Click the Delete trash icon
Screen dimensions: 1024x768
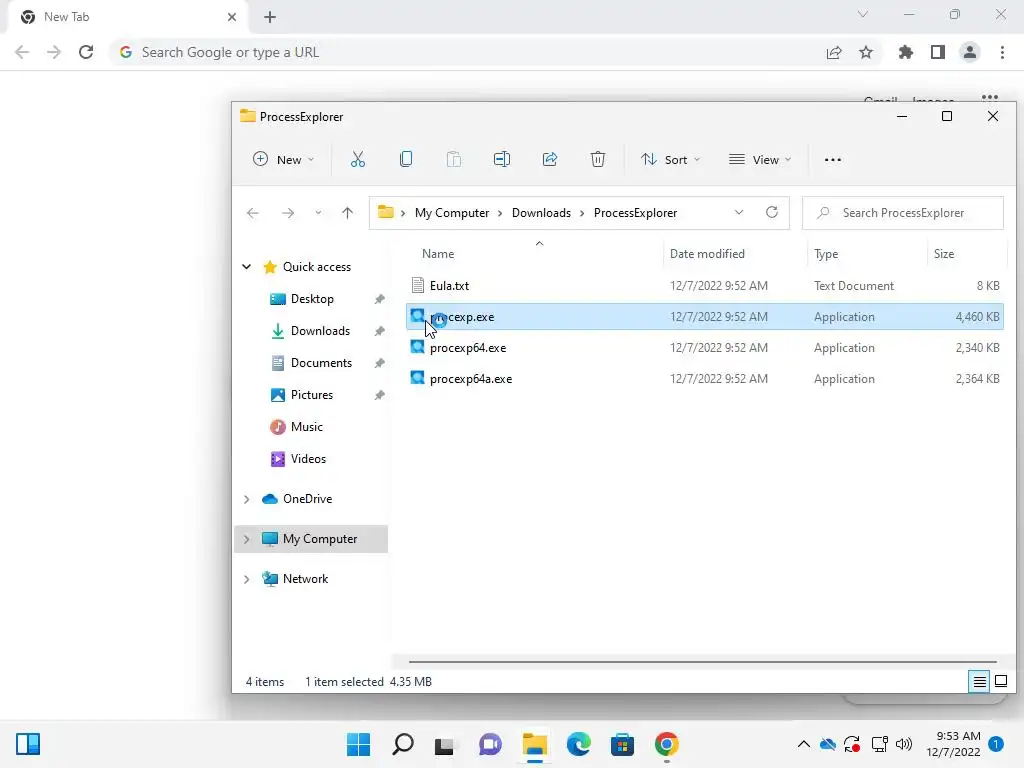click(x=598, y=159)
